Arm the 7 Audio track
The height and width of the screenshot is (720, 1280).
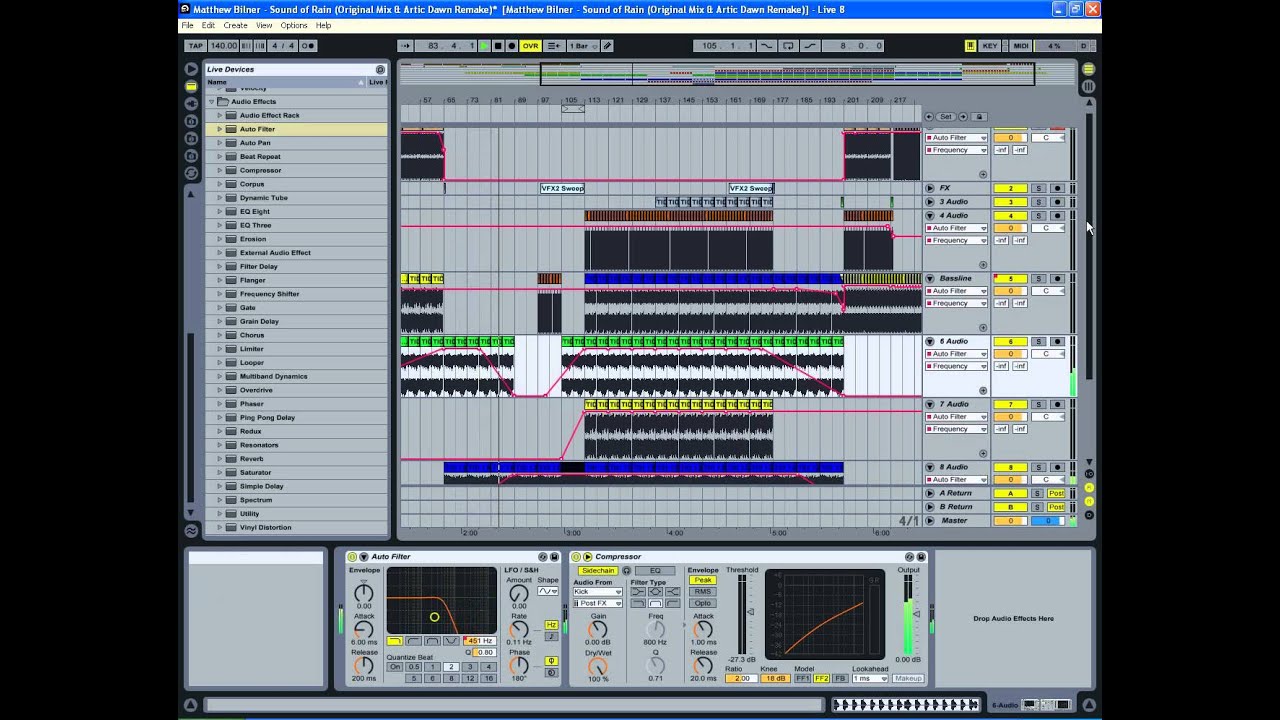(x=1057, y=405)
